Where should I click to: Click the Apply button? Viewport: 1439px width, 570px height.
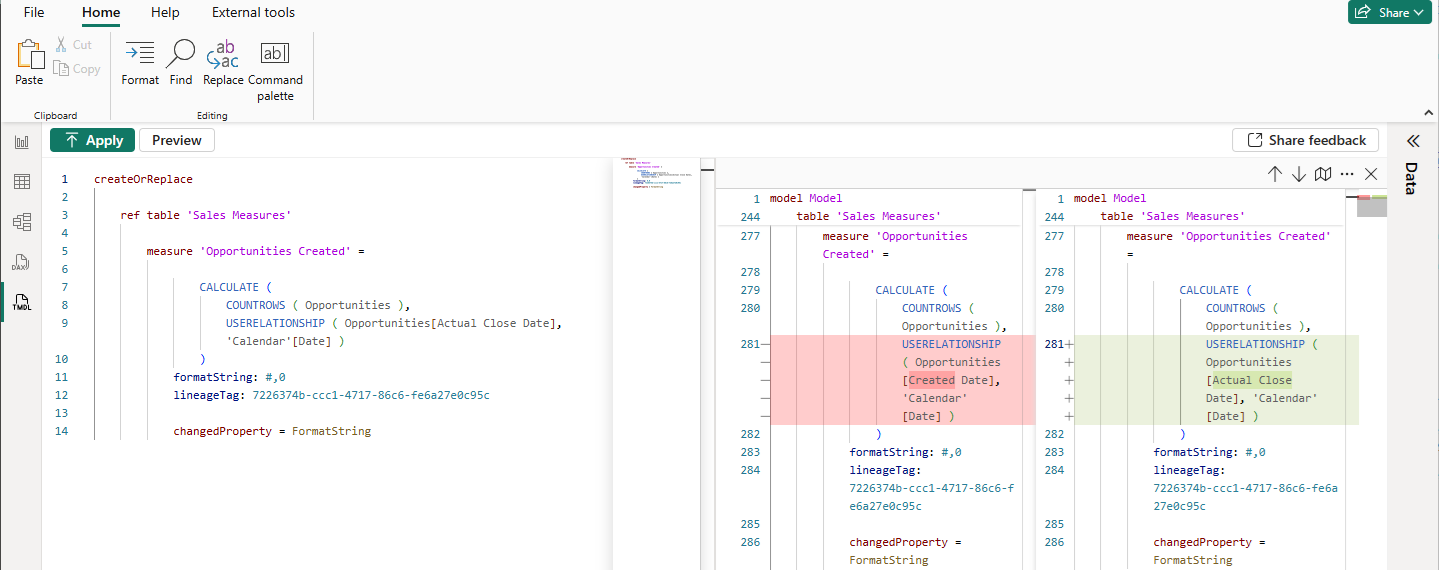pyautogui.click(x=93, y=140)
